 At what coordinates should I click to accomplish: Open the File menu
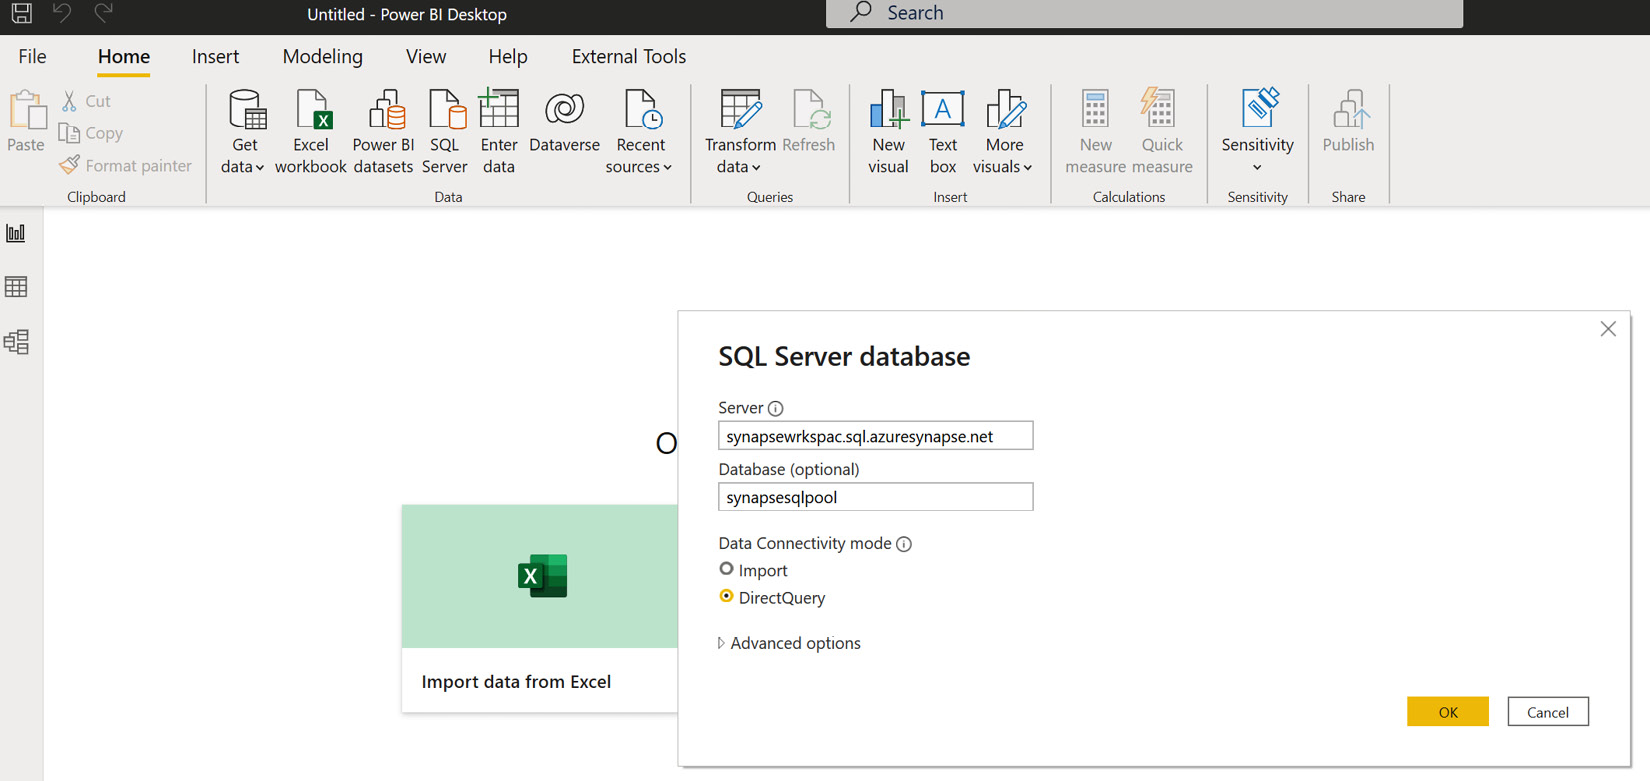pos(32,57)
